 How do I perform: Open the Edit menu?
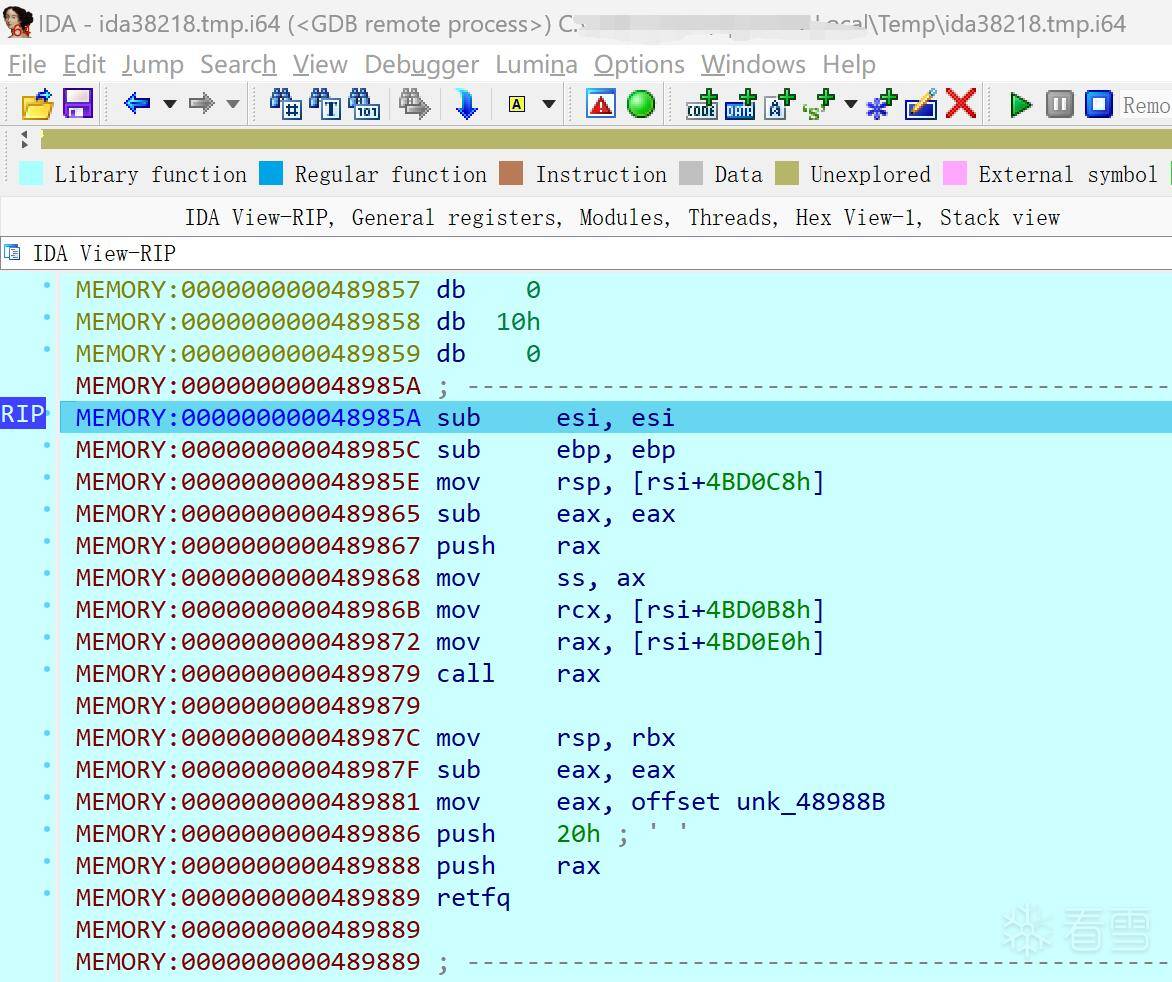tap(84, 65)
